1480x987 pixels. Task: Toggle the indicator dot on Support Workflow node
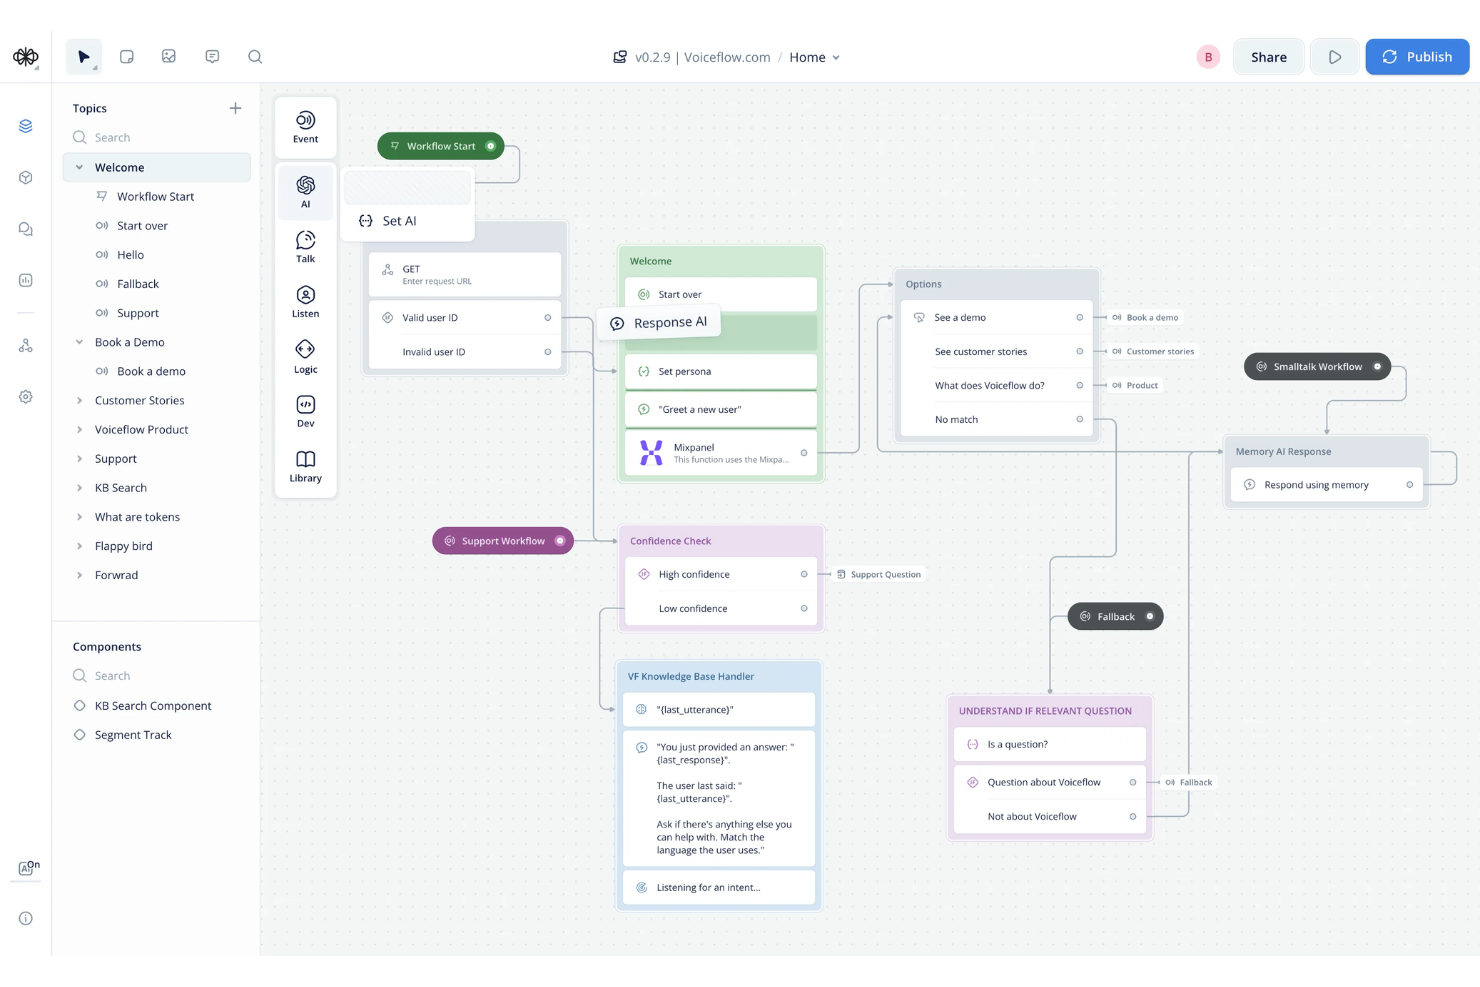(561, 540)
